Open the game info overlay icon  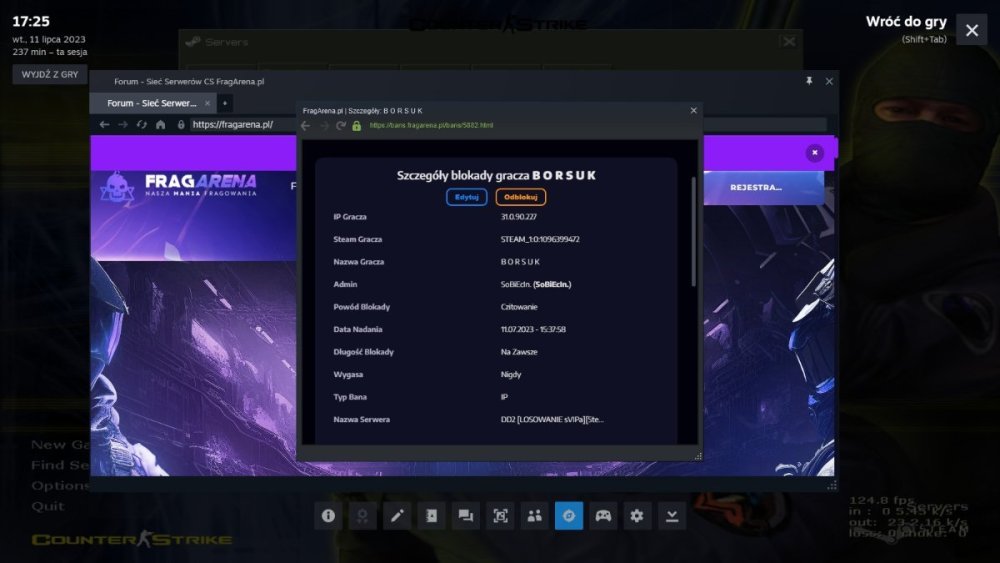pos(328,516)
